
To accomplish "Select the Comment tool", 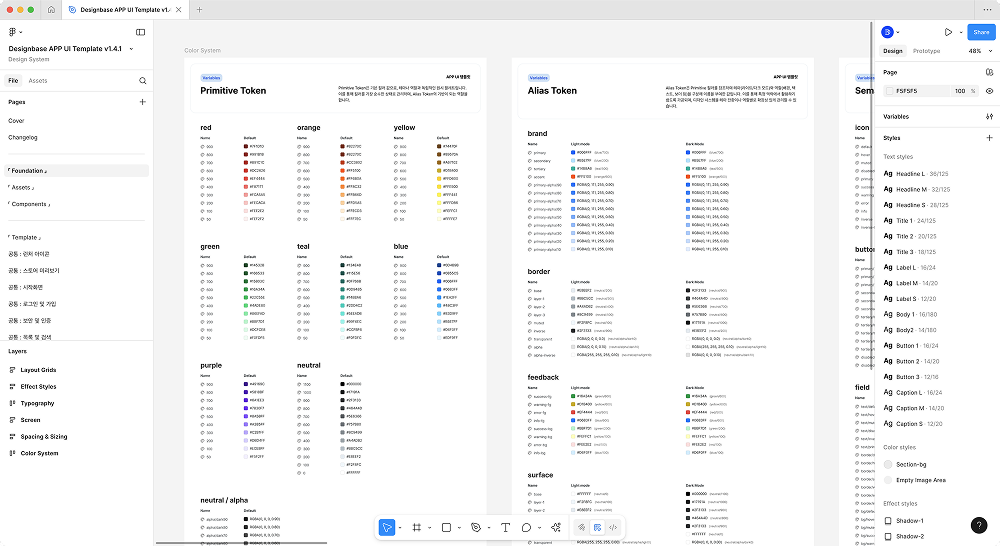I will point(526,527).
